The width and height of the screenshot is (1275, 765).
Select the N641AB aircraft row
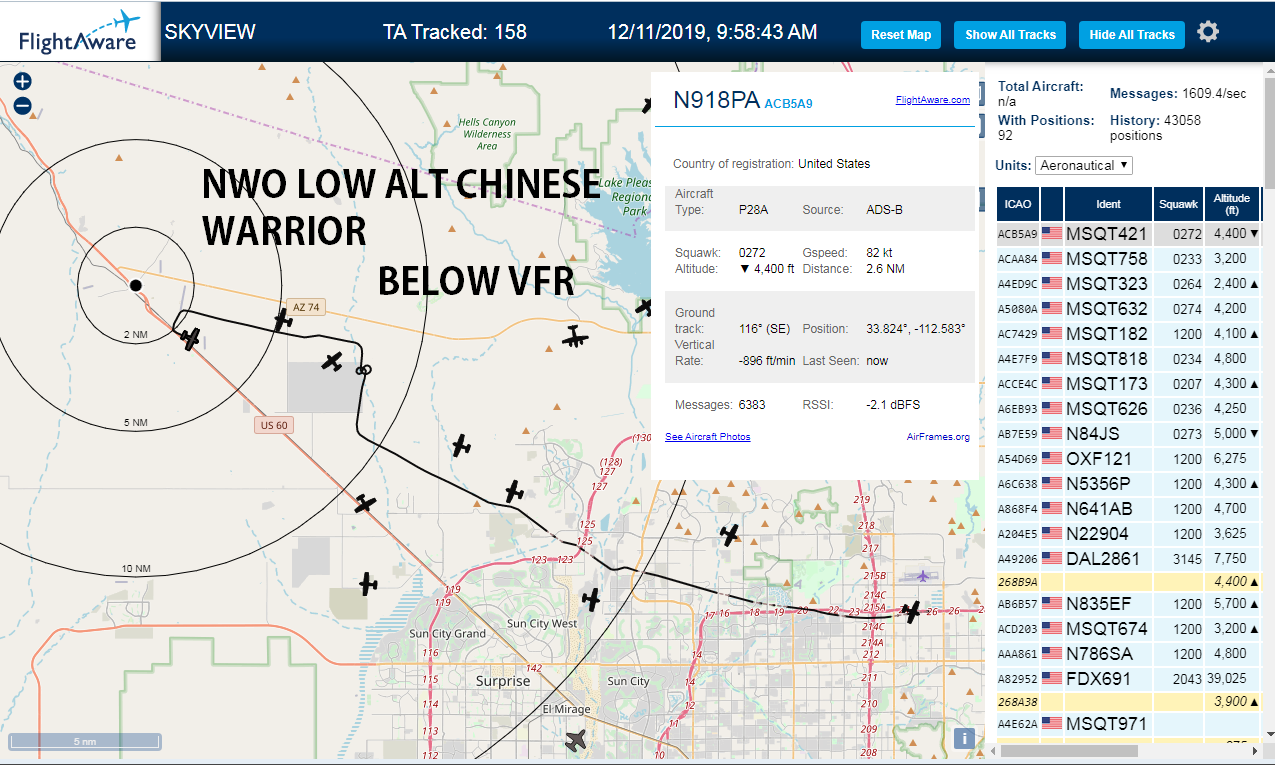(1129, 509)
